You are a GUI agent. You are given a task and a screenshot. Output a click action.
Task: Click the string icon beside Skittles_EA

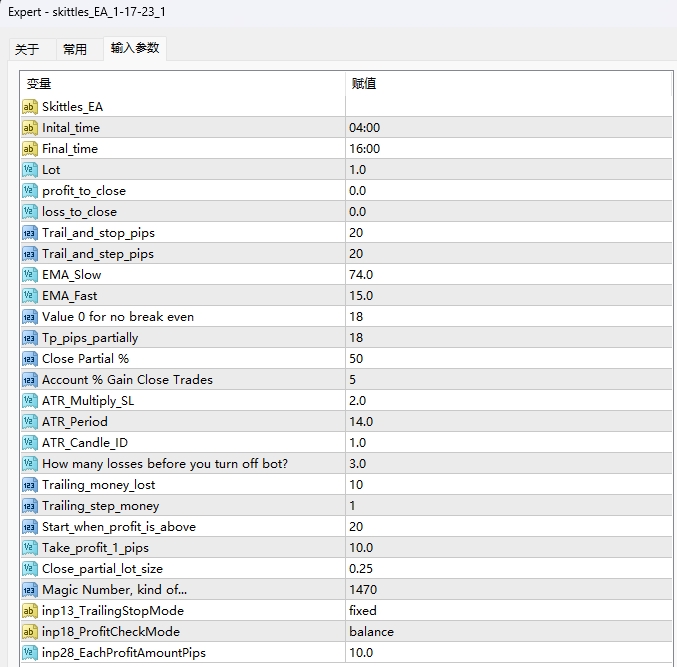(29, 107)
